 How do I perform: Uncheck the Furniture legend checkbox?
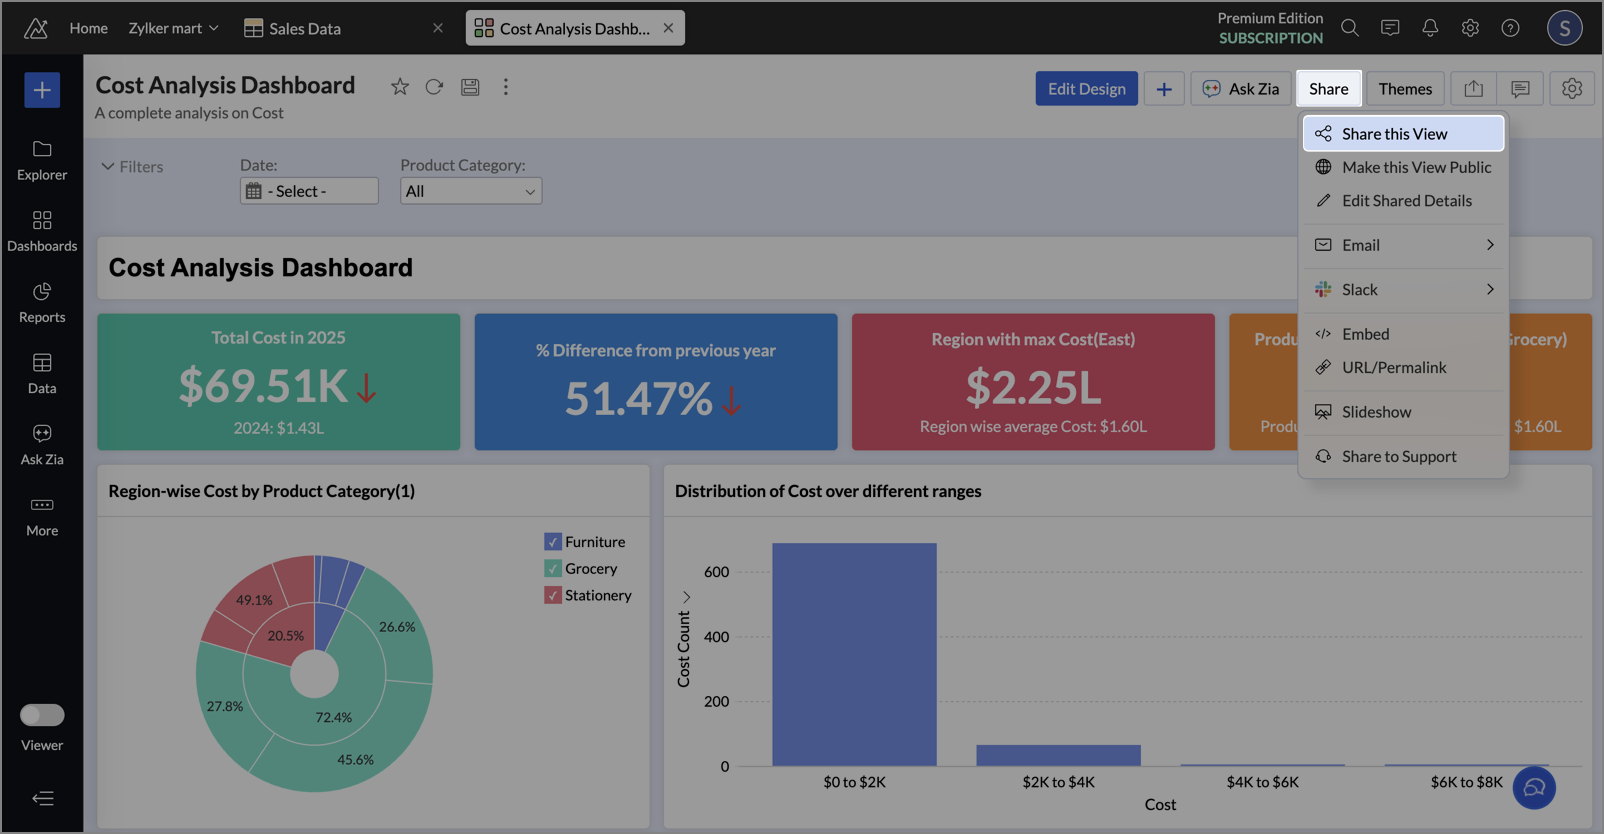553,542
